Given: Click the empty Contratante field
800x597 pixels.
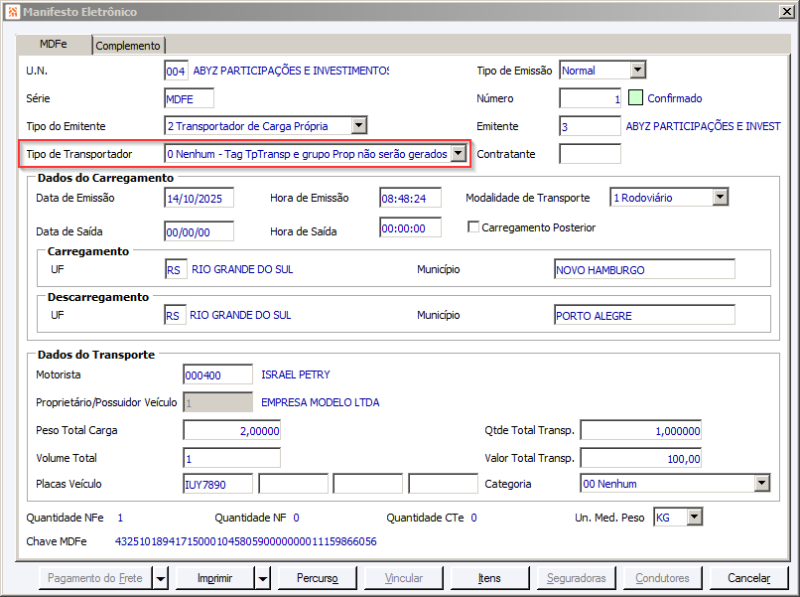Looking at the screenshot, I should pyautogui.click(x=590, y=154).
